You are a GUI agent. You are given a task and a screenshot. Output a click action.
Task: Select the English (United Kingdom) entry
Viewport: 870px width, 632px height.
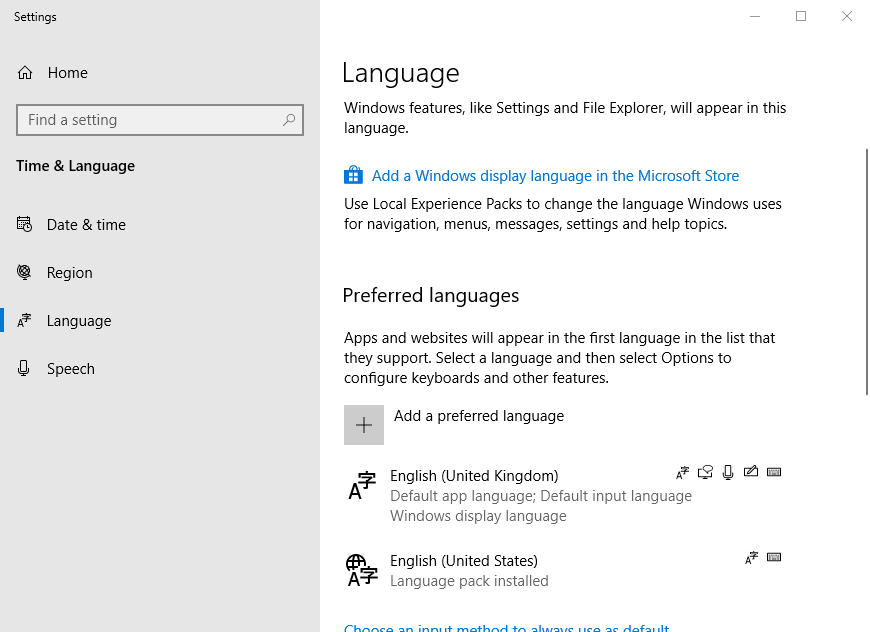(x=563, y=496)
